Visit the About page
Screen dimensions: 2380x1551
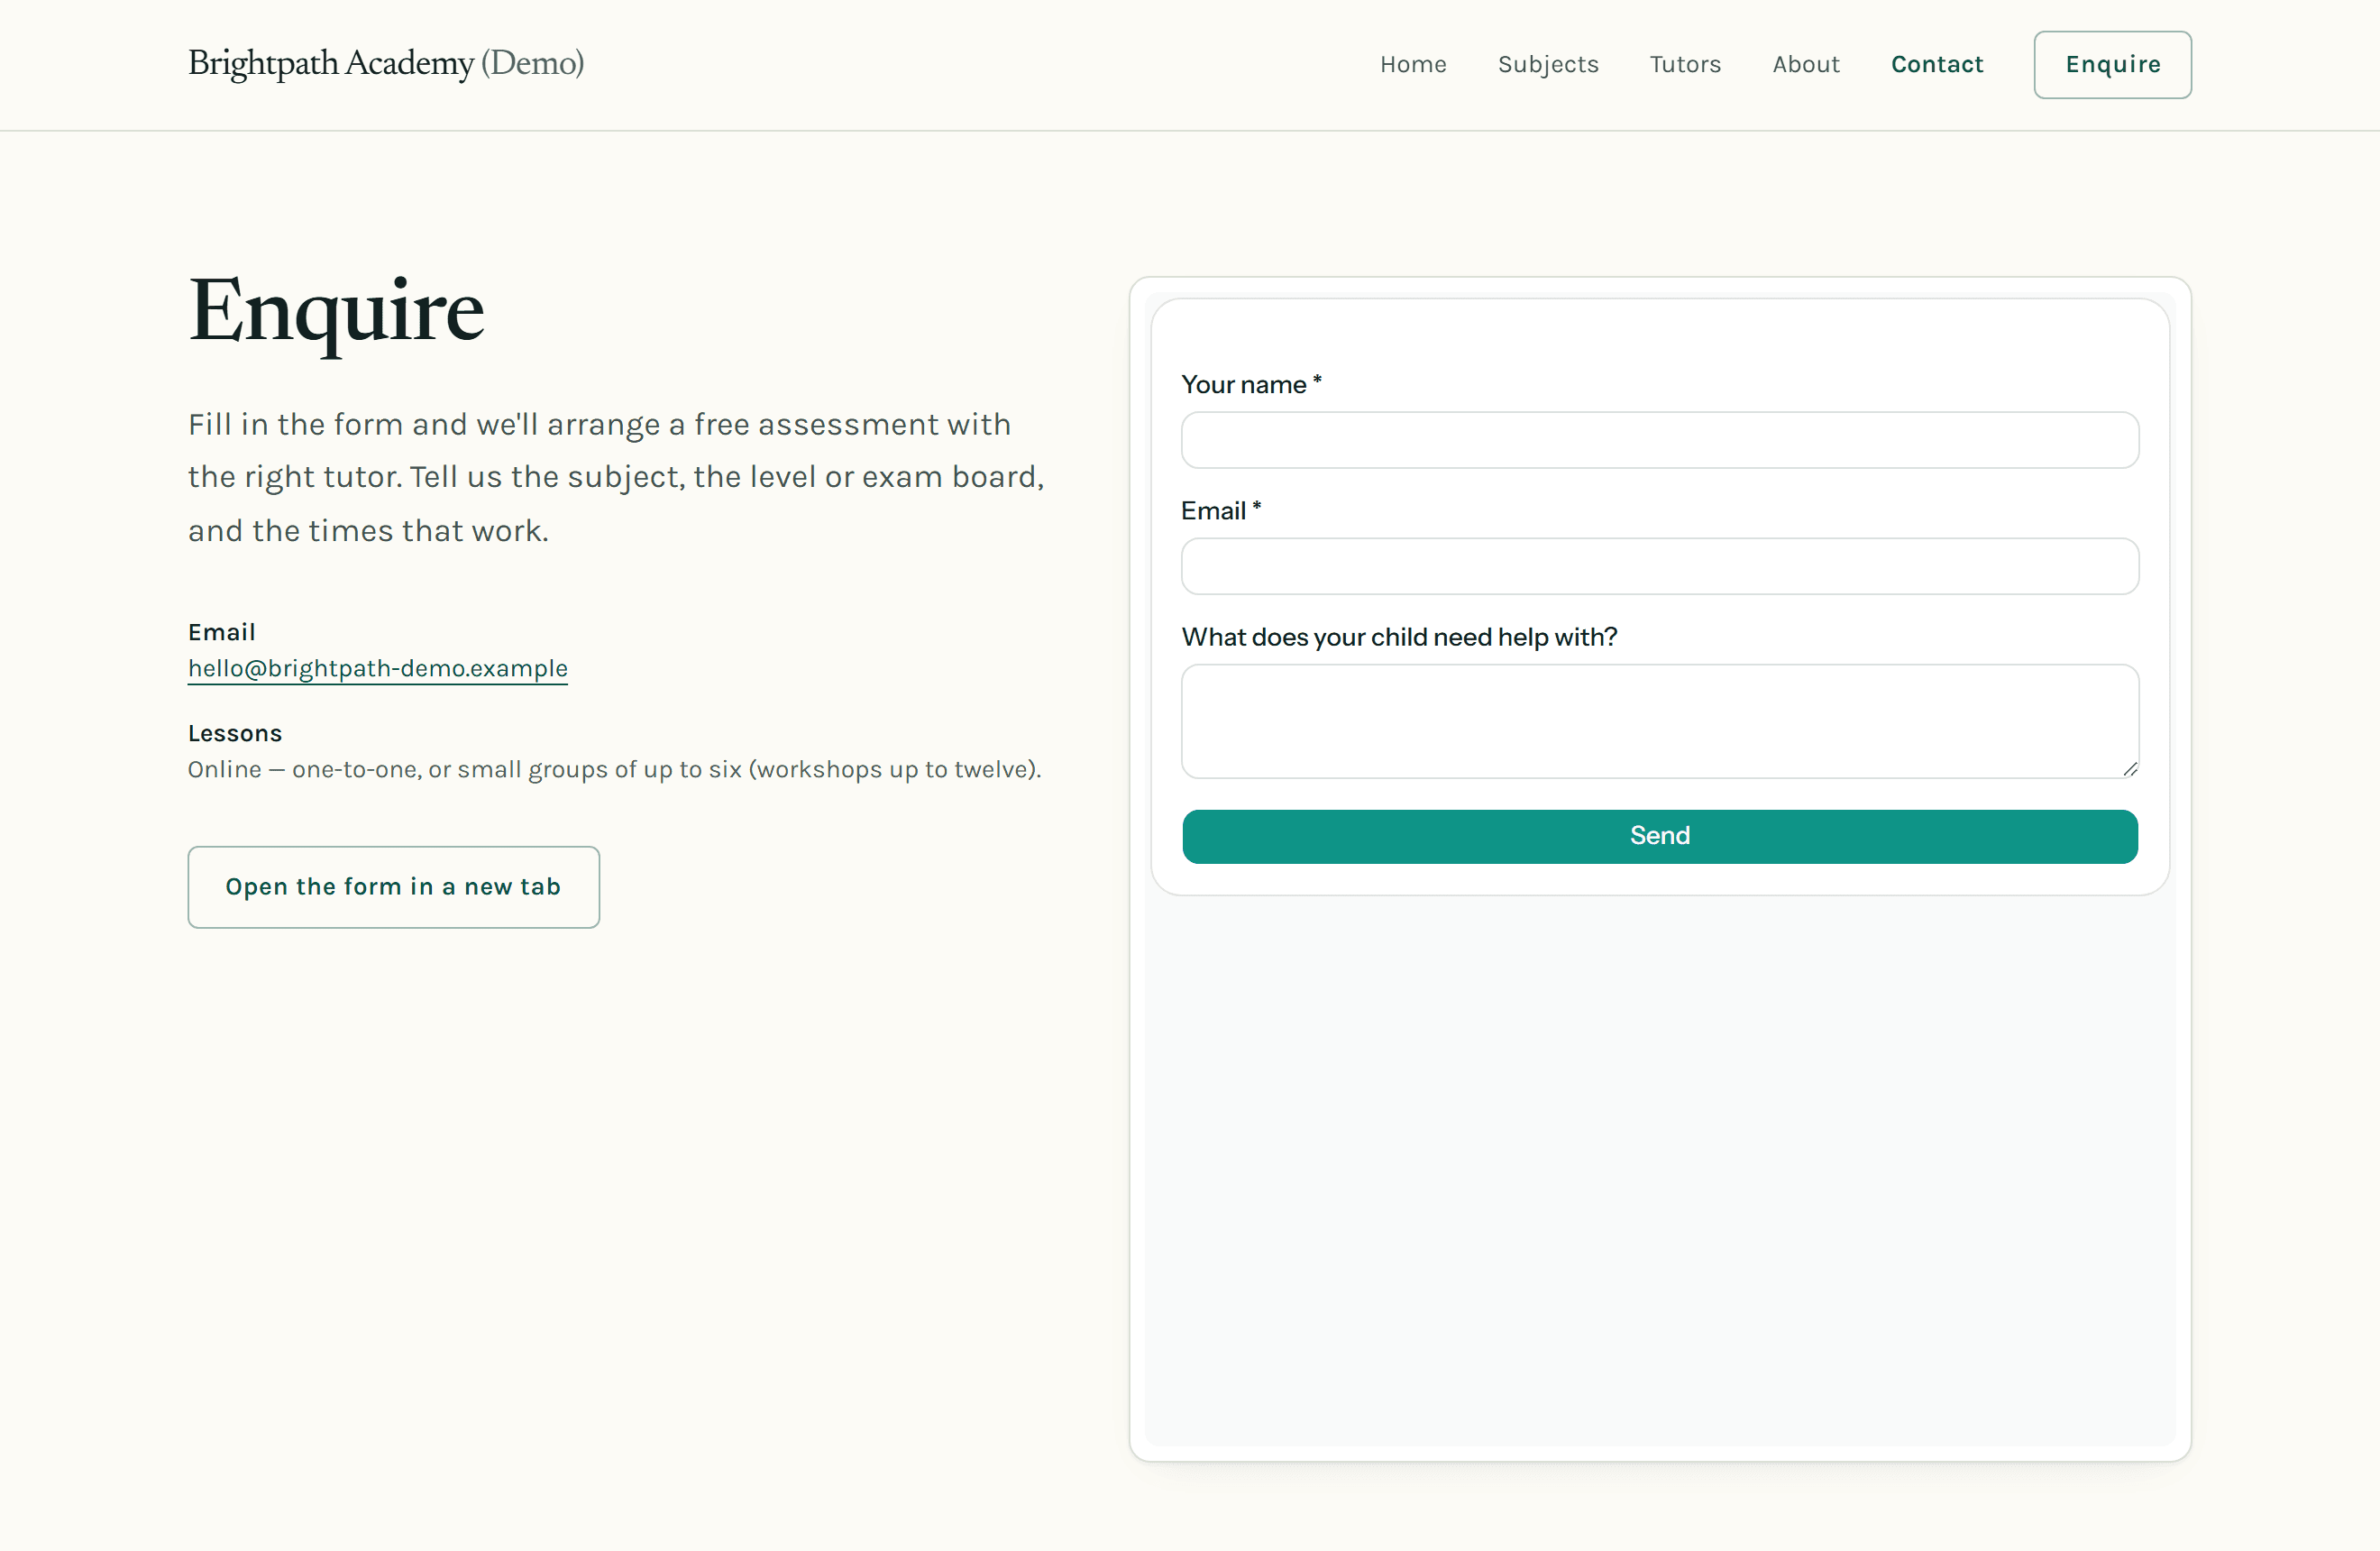point(1806,64)
